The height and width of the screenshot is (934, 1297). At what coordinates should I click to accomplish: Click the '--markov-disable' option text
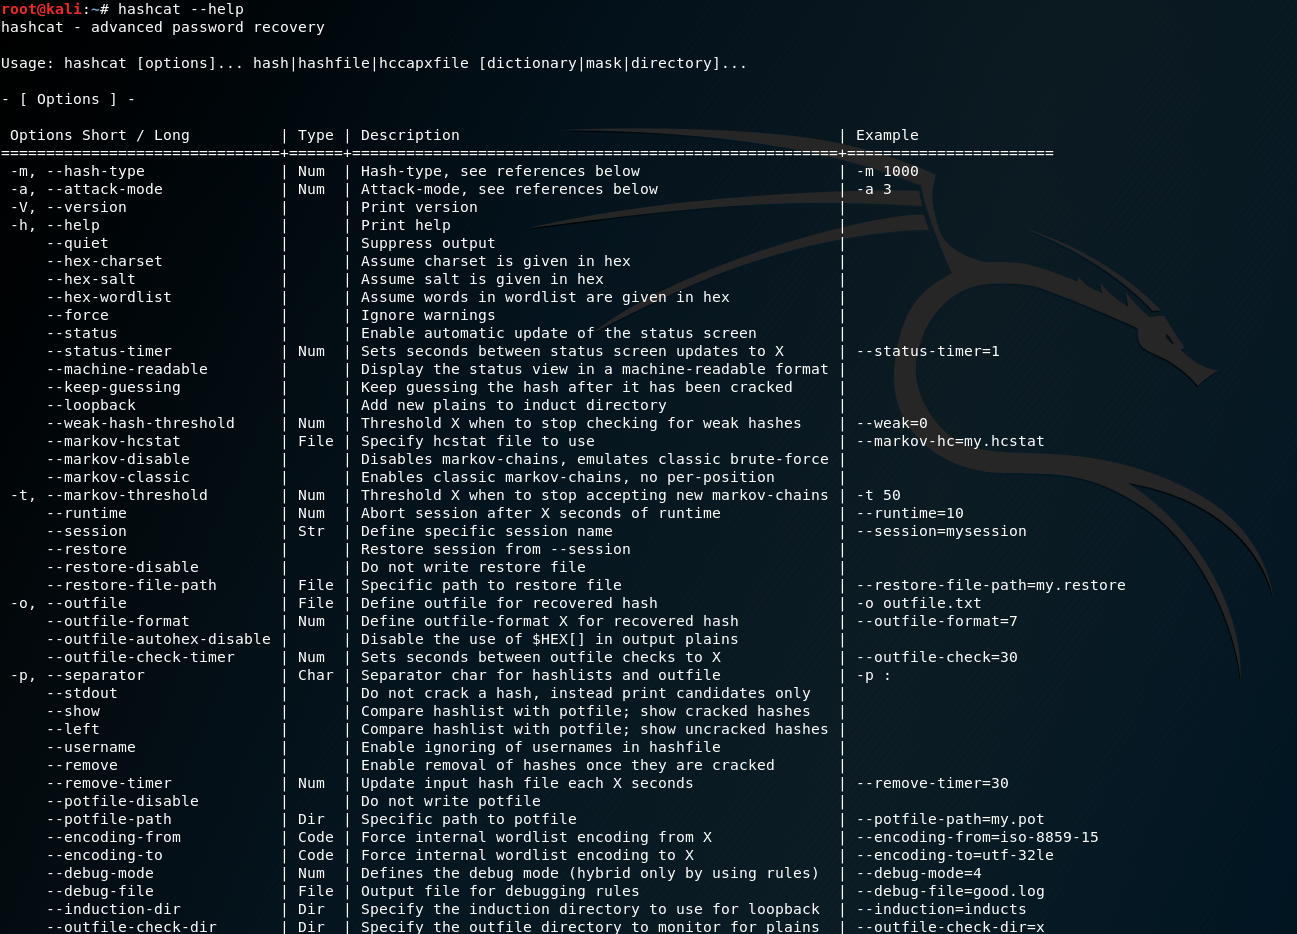coord(118,459)
